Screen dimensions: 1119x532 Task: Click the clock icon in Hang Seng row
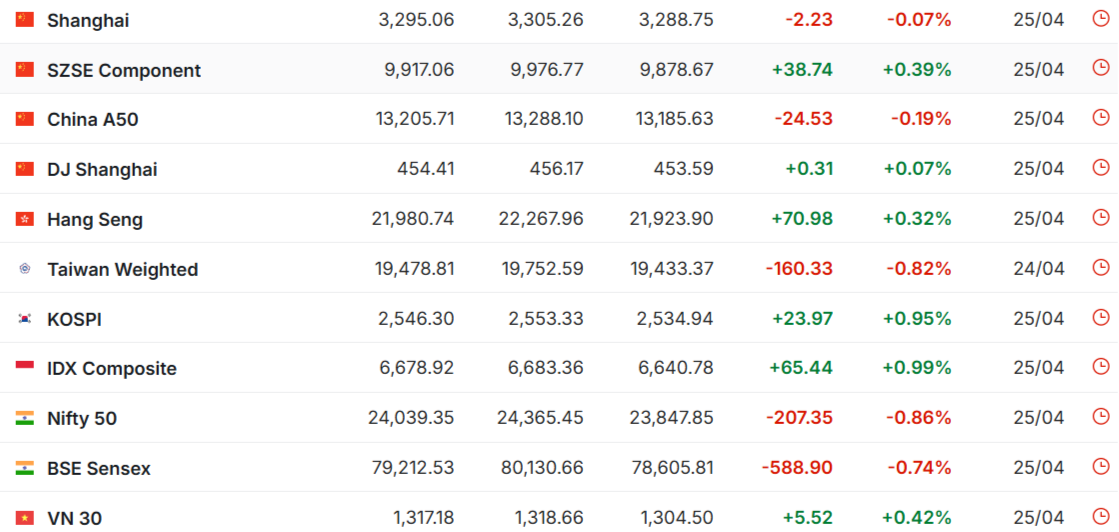point(1100,217)
